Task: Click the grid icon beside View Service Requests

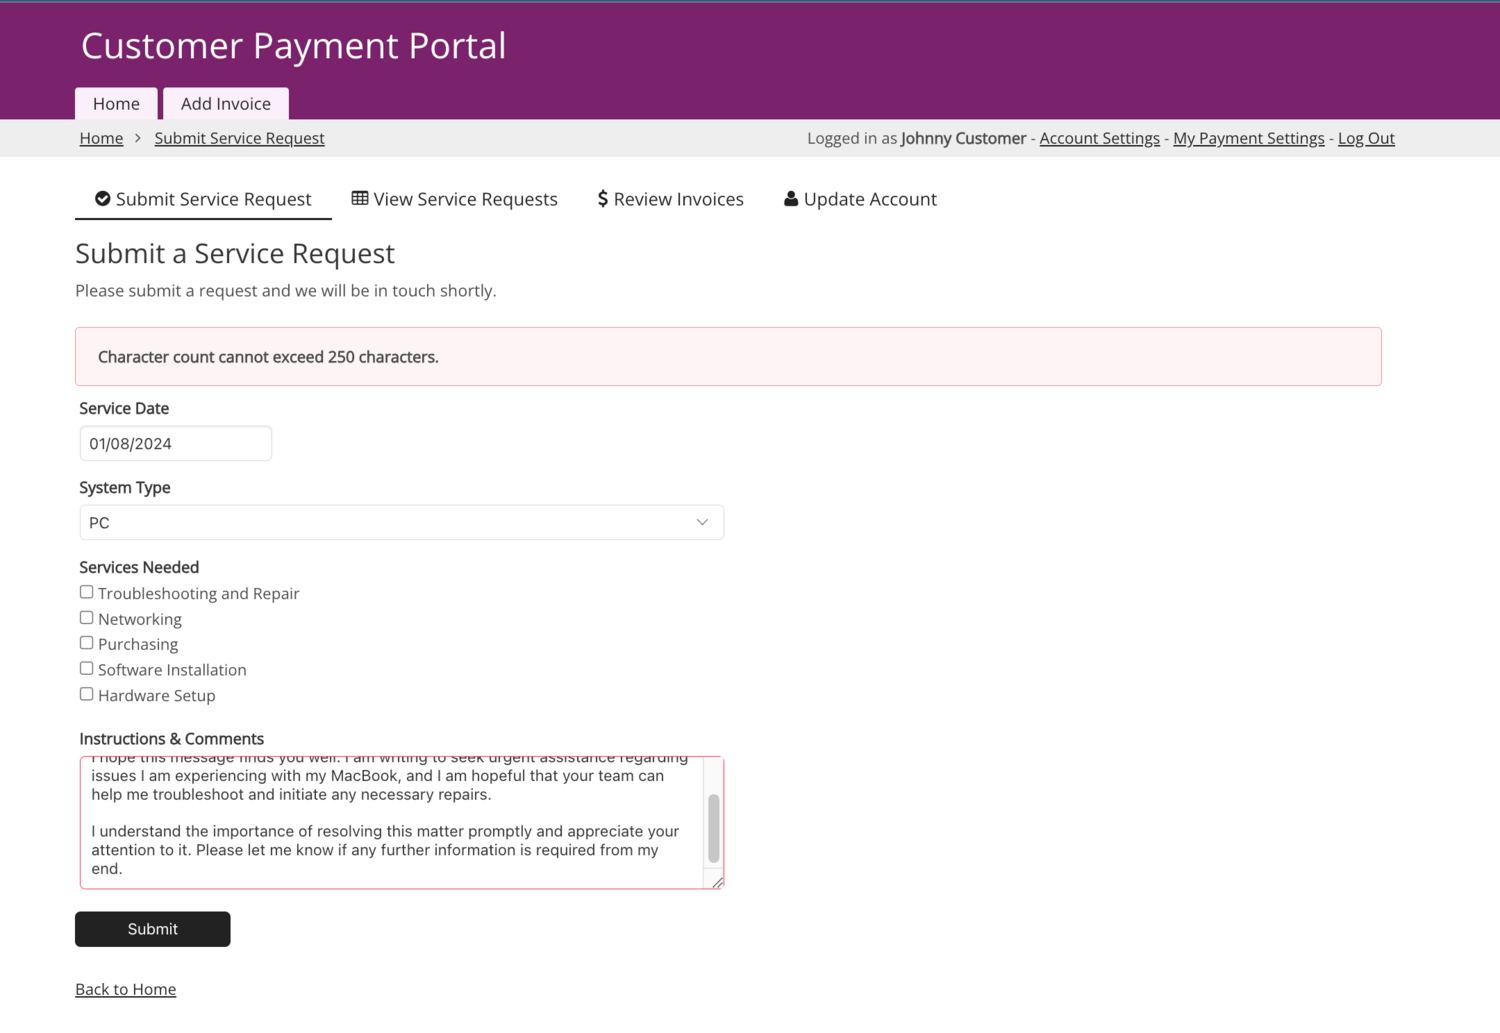Action: (x=360, y=198)
